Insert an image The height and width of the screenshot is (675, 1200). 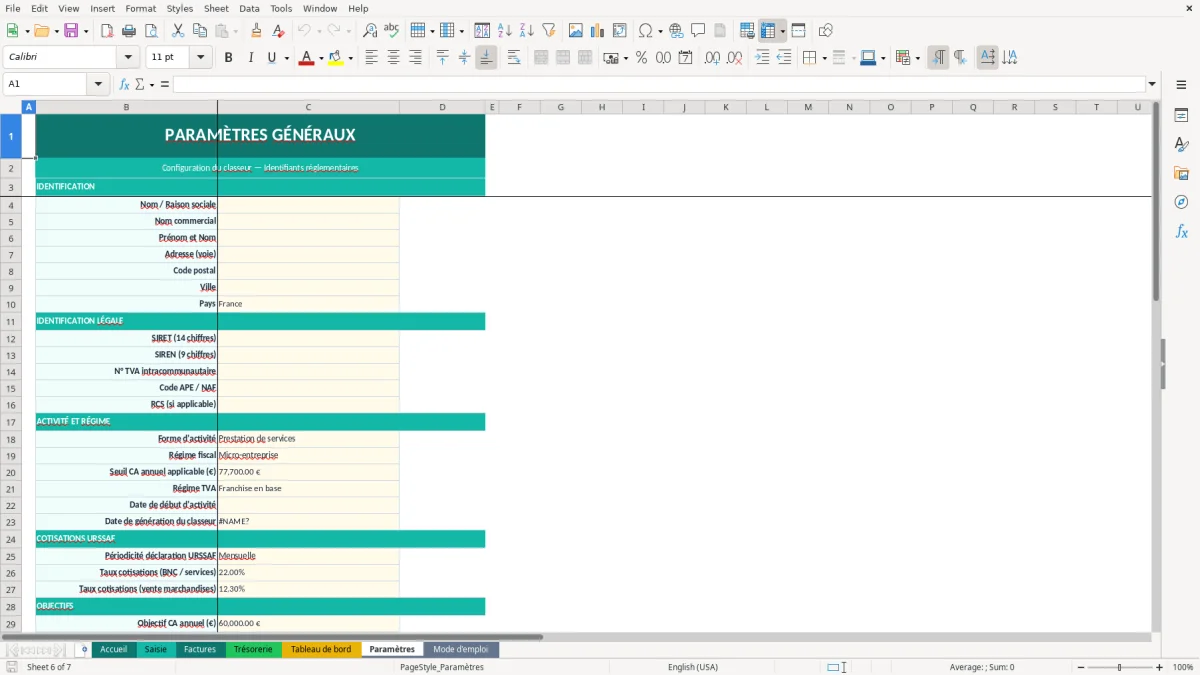click(576, 31)
